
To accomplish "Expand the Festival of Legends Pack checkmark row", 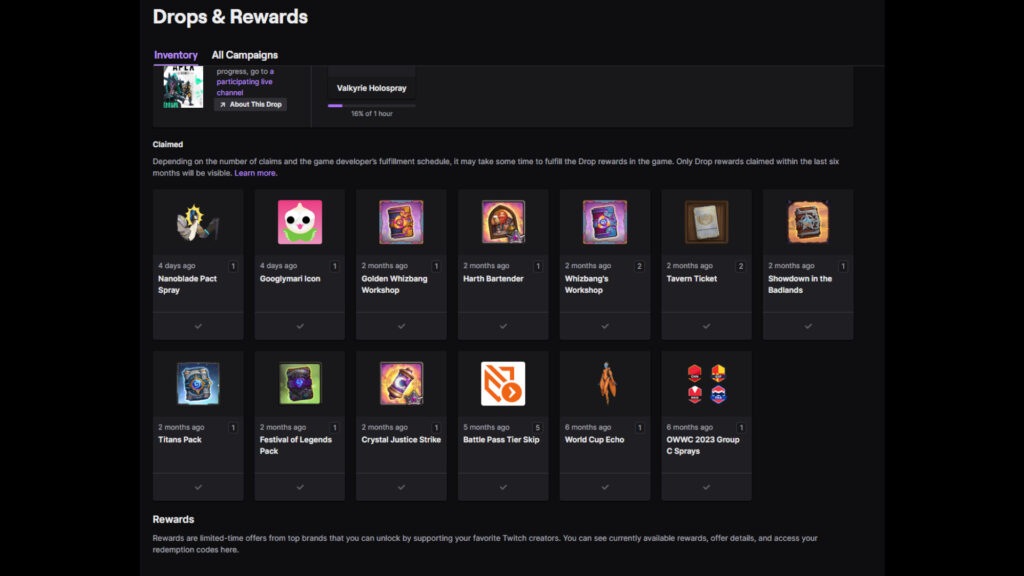I will click(x=299, y=486).
